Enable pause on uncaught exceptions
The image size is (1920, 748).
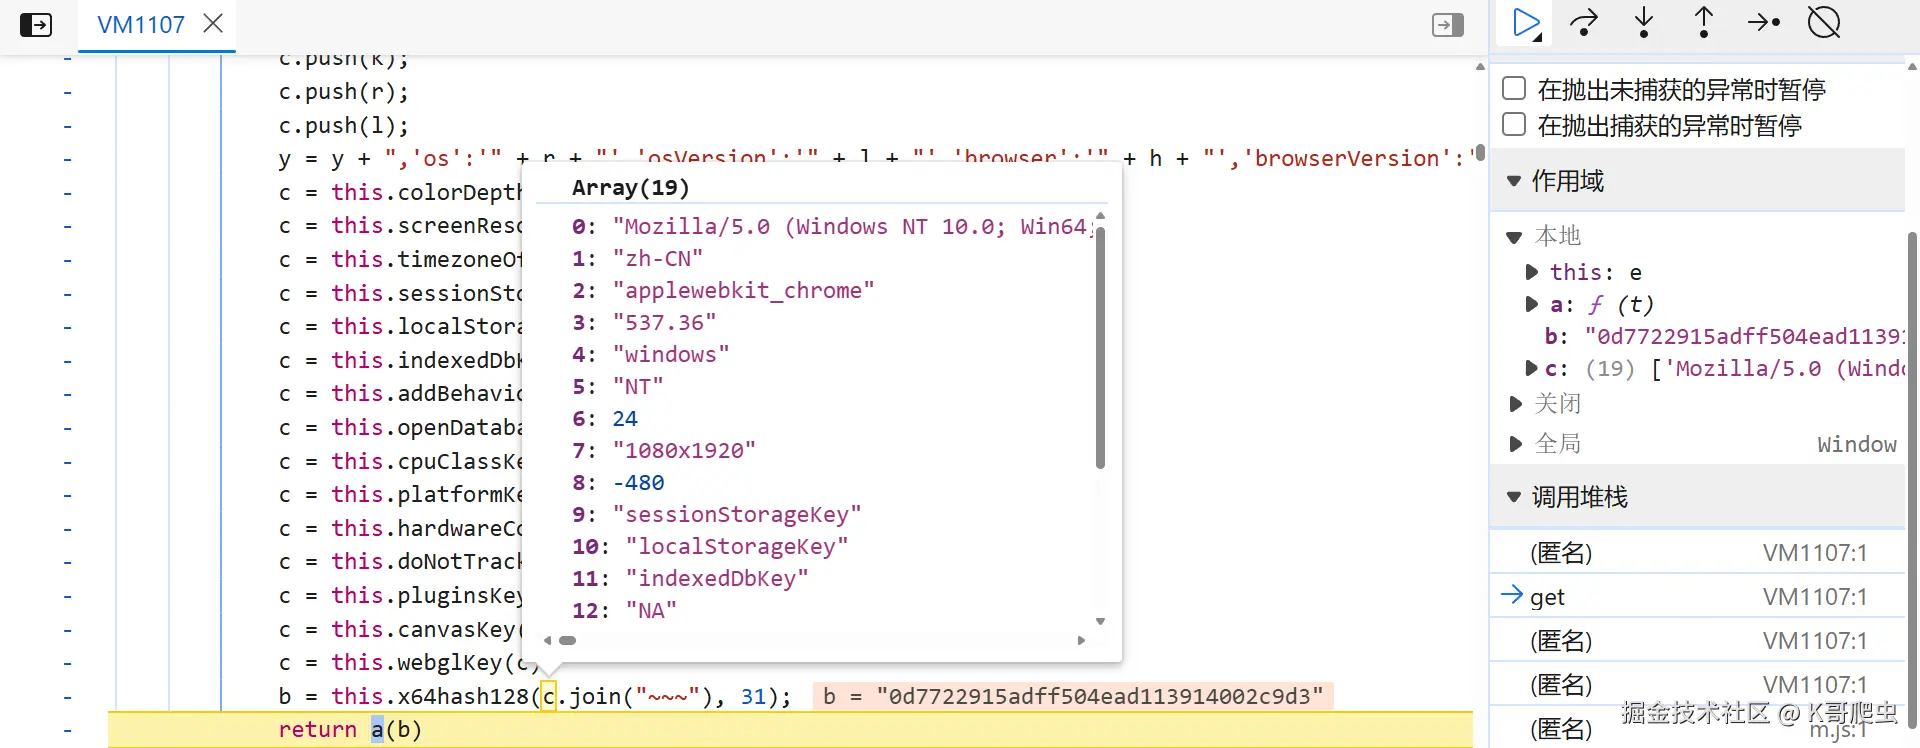click(x=1514, y=88)
